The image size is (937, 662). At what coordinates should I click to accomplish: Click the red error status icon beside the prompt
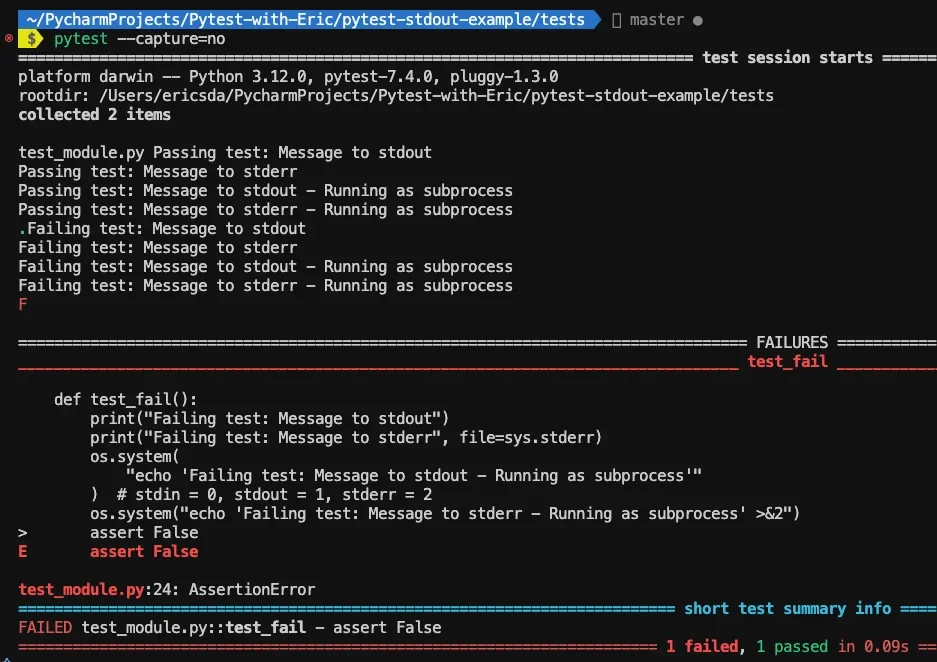click(x=8, y=39)
